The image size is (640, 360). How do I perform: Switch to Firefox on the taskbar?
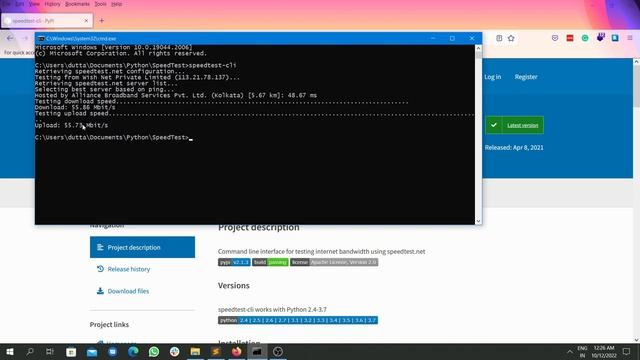click(236, 351)
